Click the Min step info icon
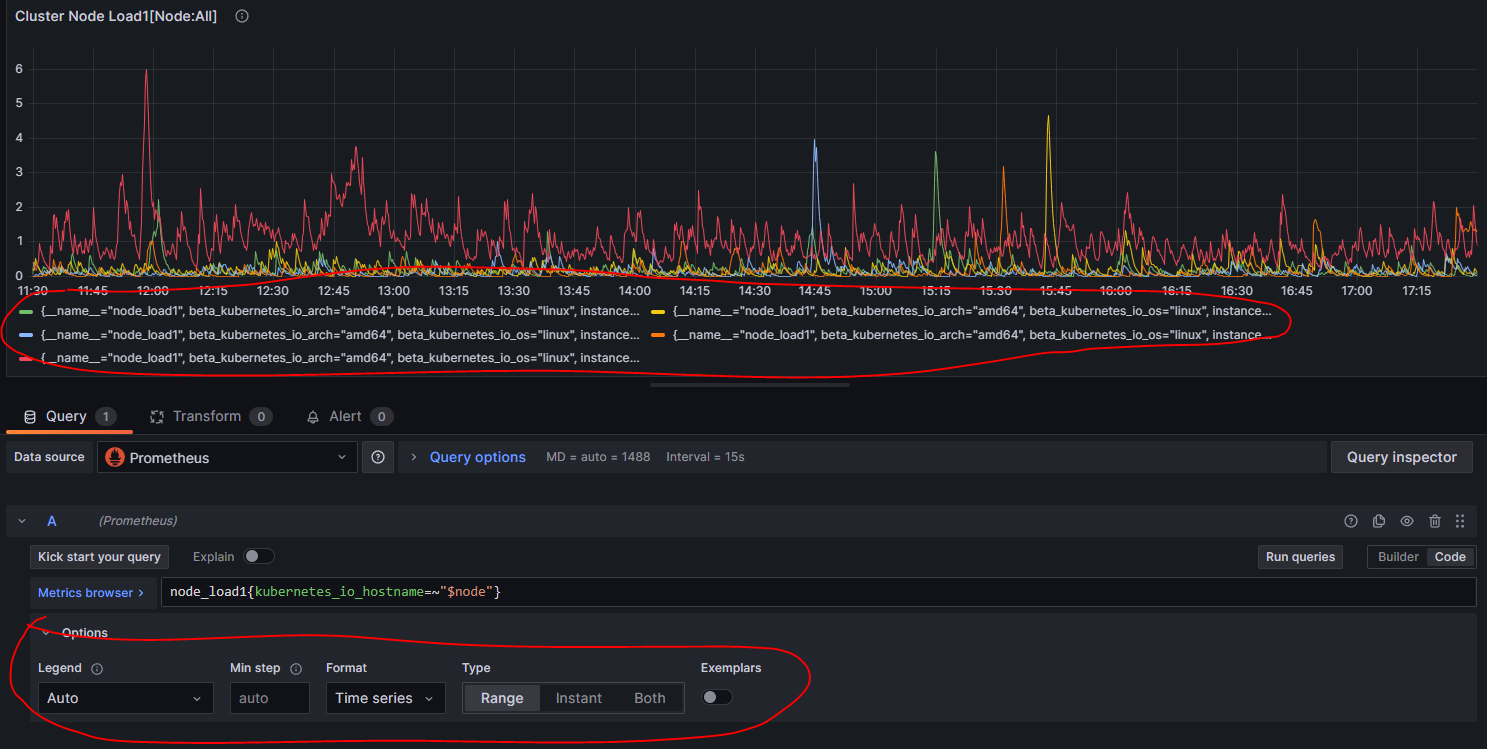 (x=296, y=669)
